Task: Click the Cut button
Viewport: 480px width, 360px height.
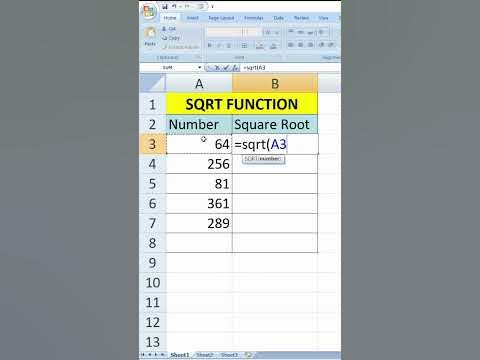Action: [169, 29]
